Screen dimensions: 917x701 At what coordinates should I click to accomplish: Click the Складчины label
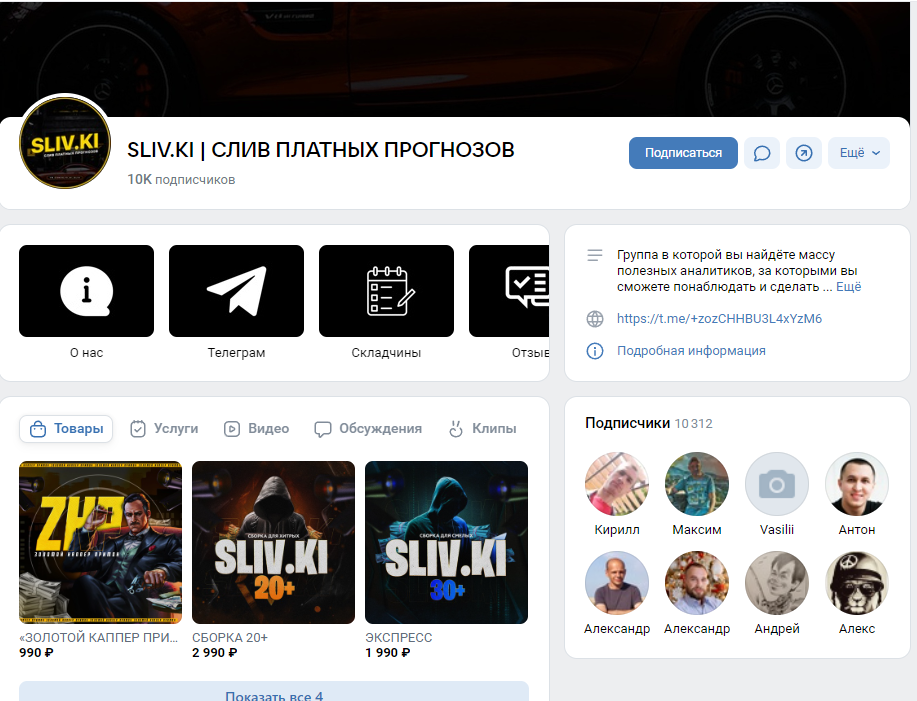pos(386,353)
